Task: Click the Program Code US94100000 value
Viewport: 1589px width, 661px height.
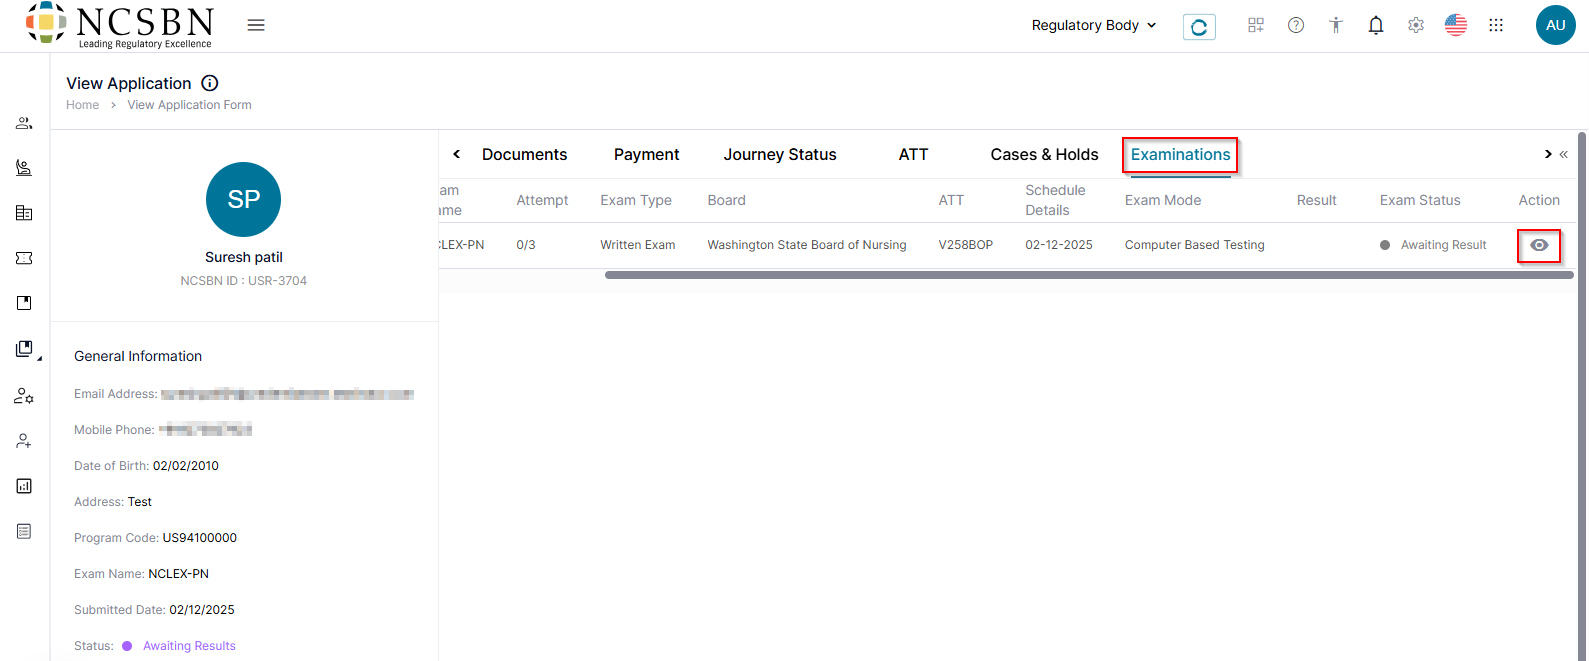Action: point(200,538)
